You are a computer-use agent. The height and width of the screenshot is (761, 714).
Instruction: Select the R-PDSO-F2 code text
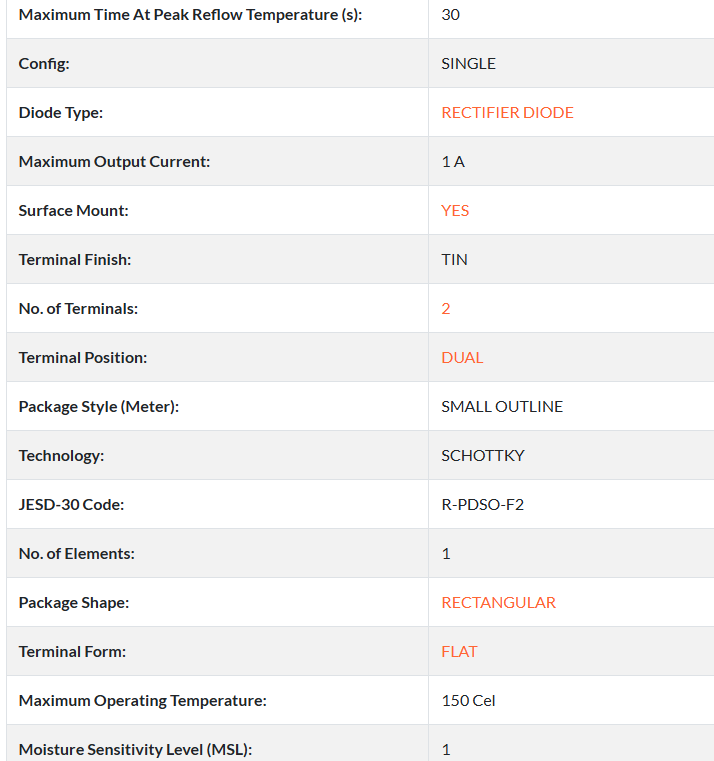click(x=482, y=505)
